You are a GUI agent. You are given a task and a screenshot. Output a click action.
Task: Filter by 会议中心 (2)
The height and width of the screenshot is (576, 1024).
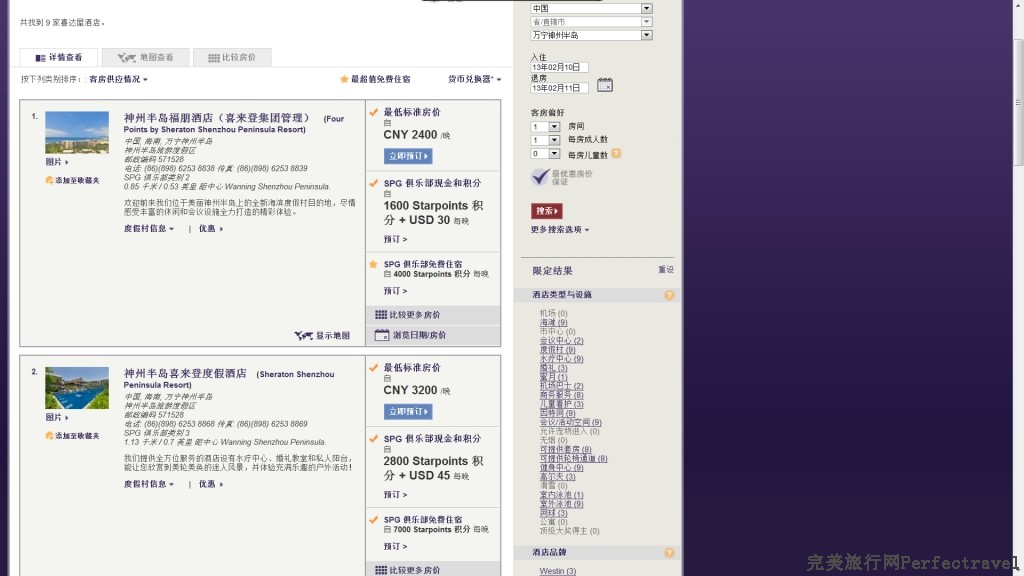coord(561,341)
